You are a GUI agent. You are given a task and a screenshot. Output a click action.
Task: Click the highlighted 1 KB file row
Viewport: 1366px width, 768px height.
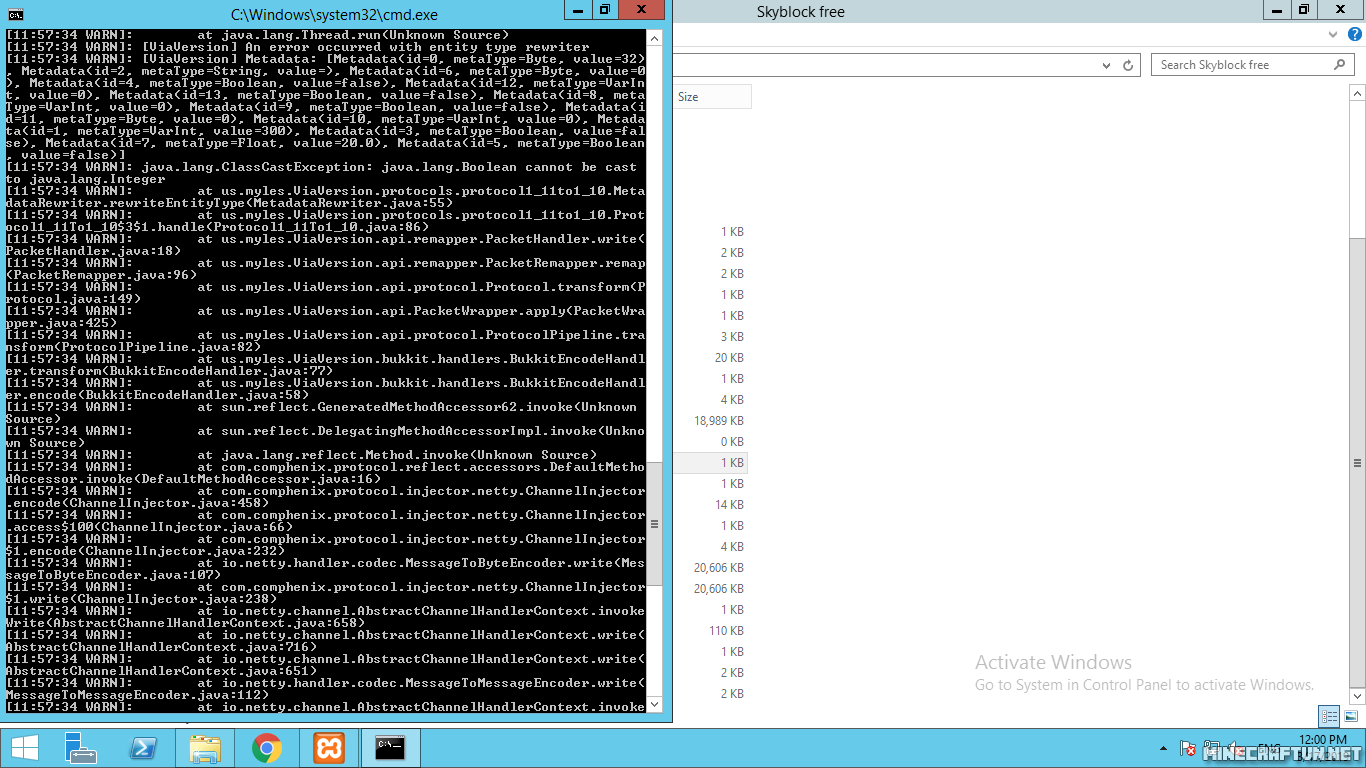(x=710, y=463)
